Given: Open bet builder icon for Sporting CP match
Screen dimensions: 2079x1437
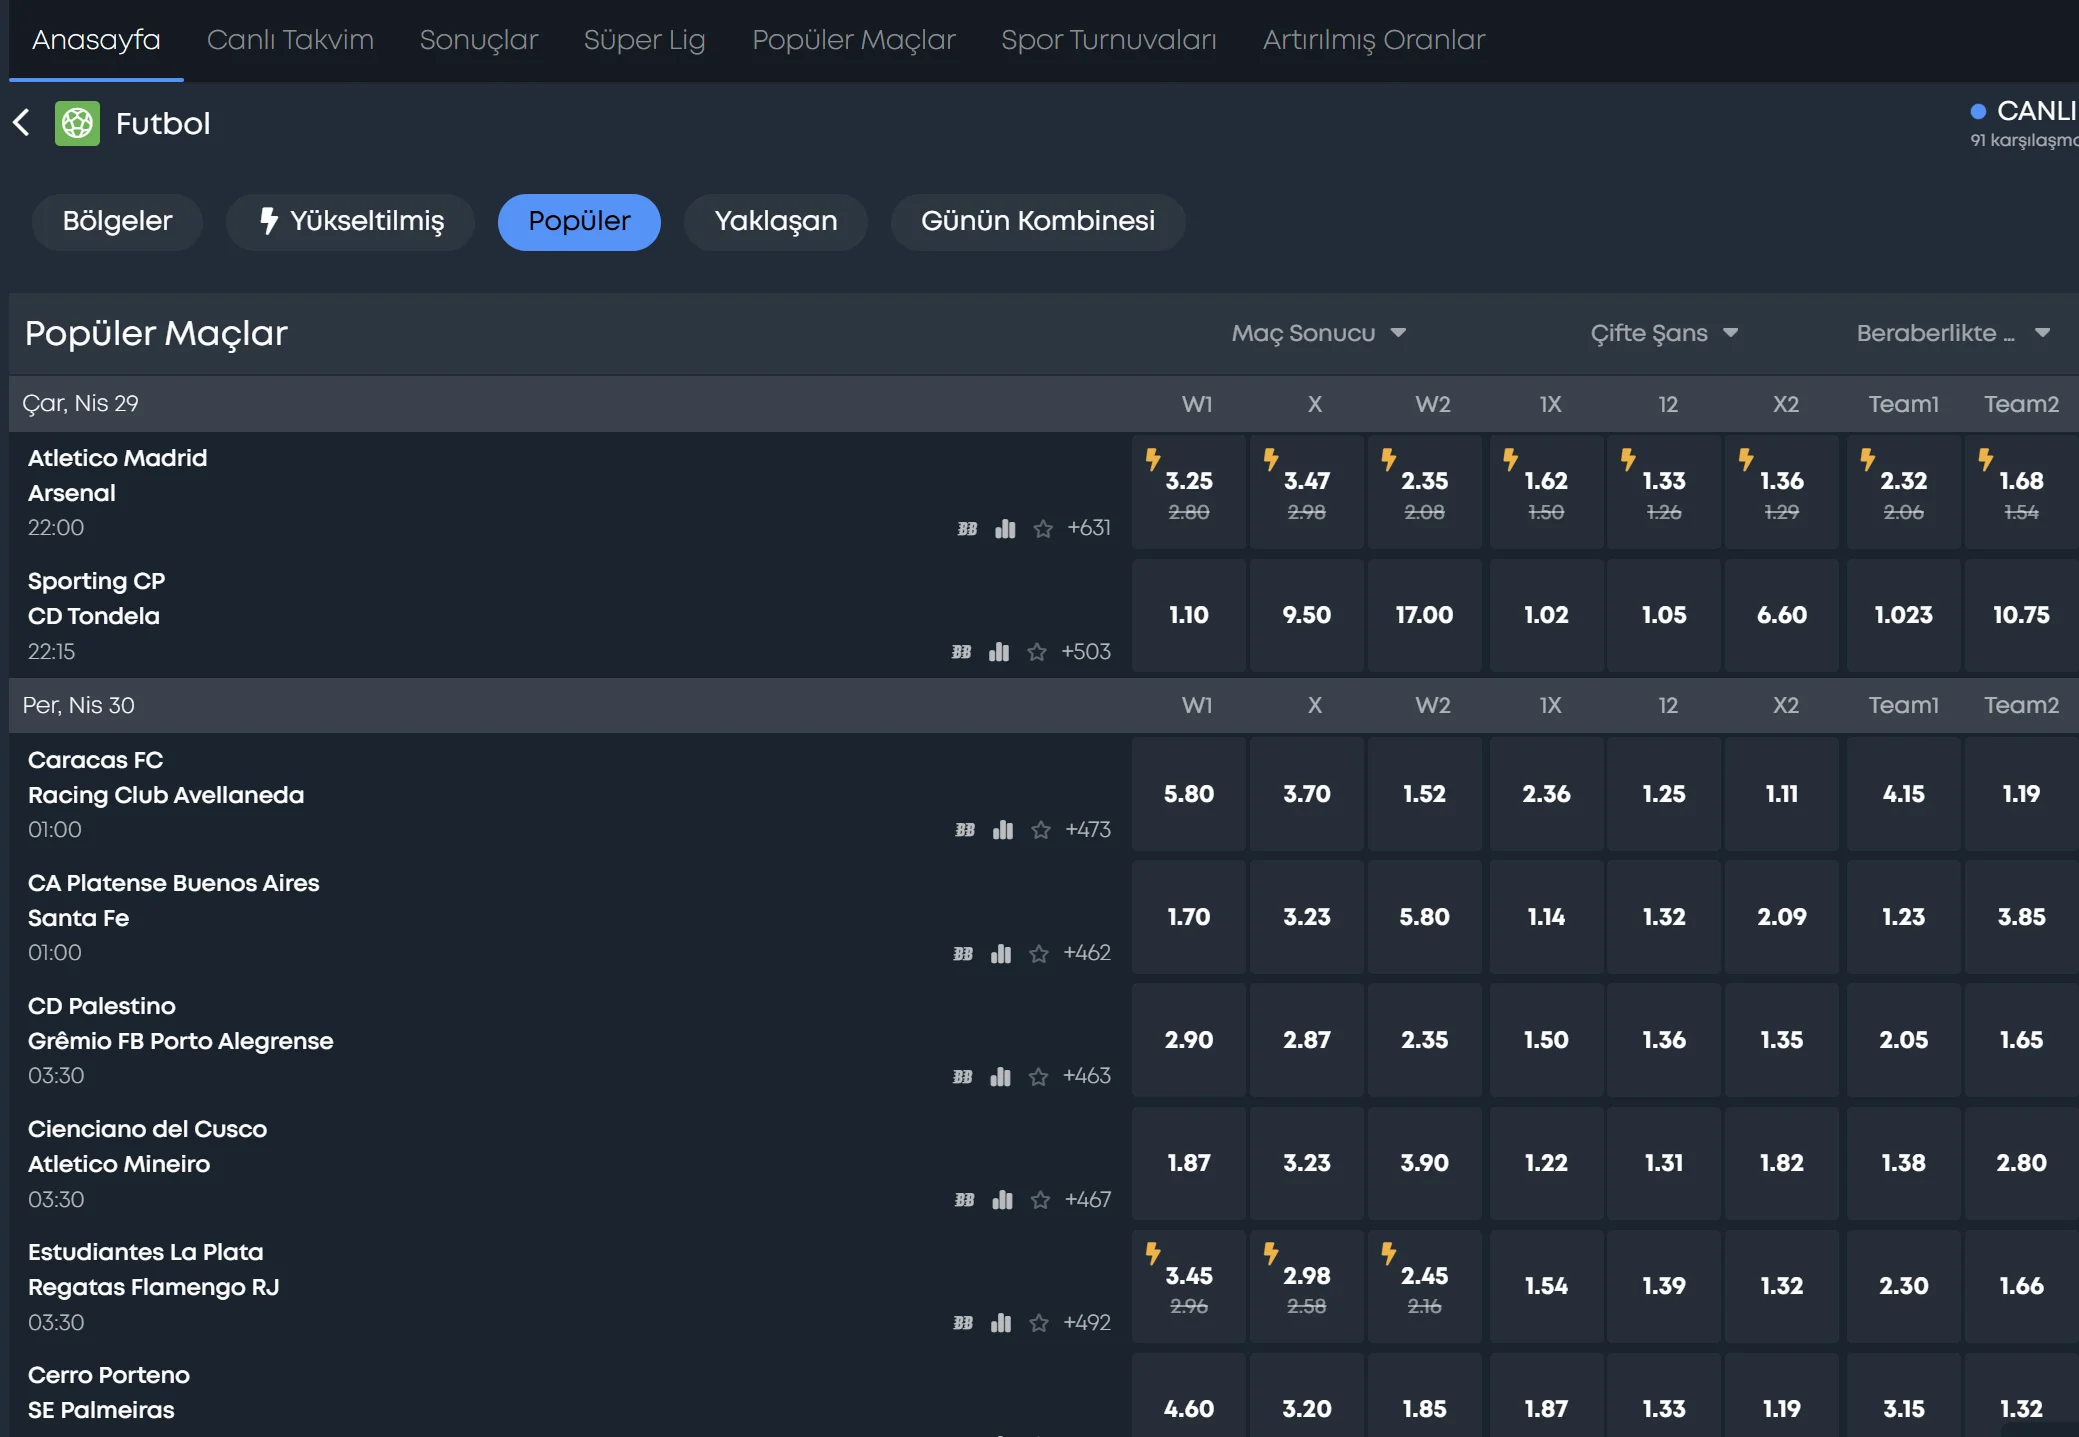Looking at the screenshot, I should coord(961,652).
